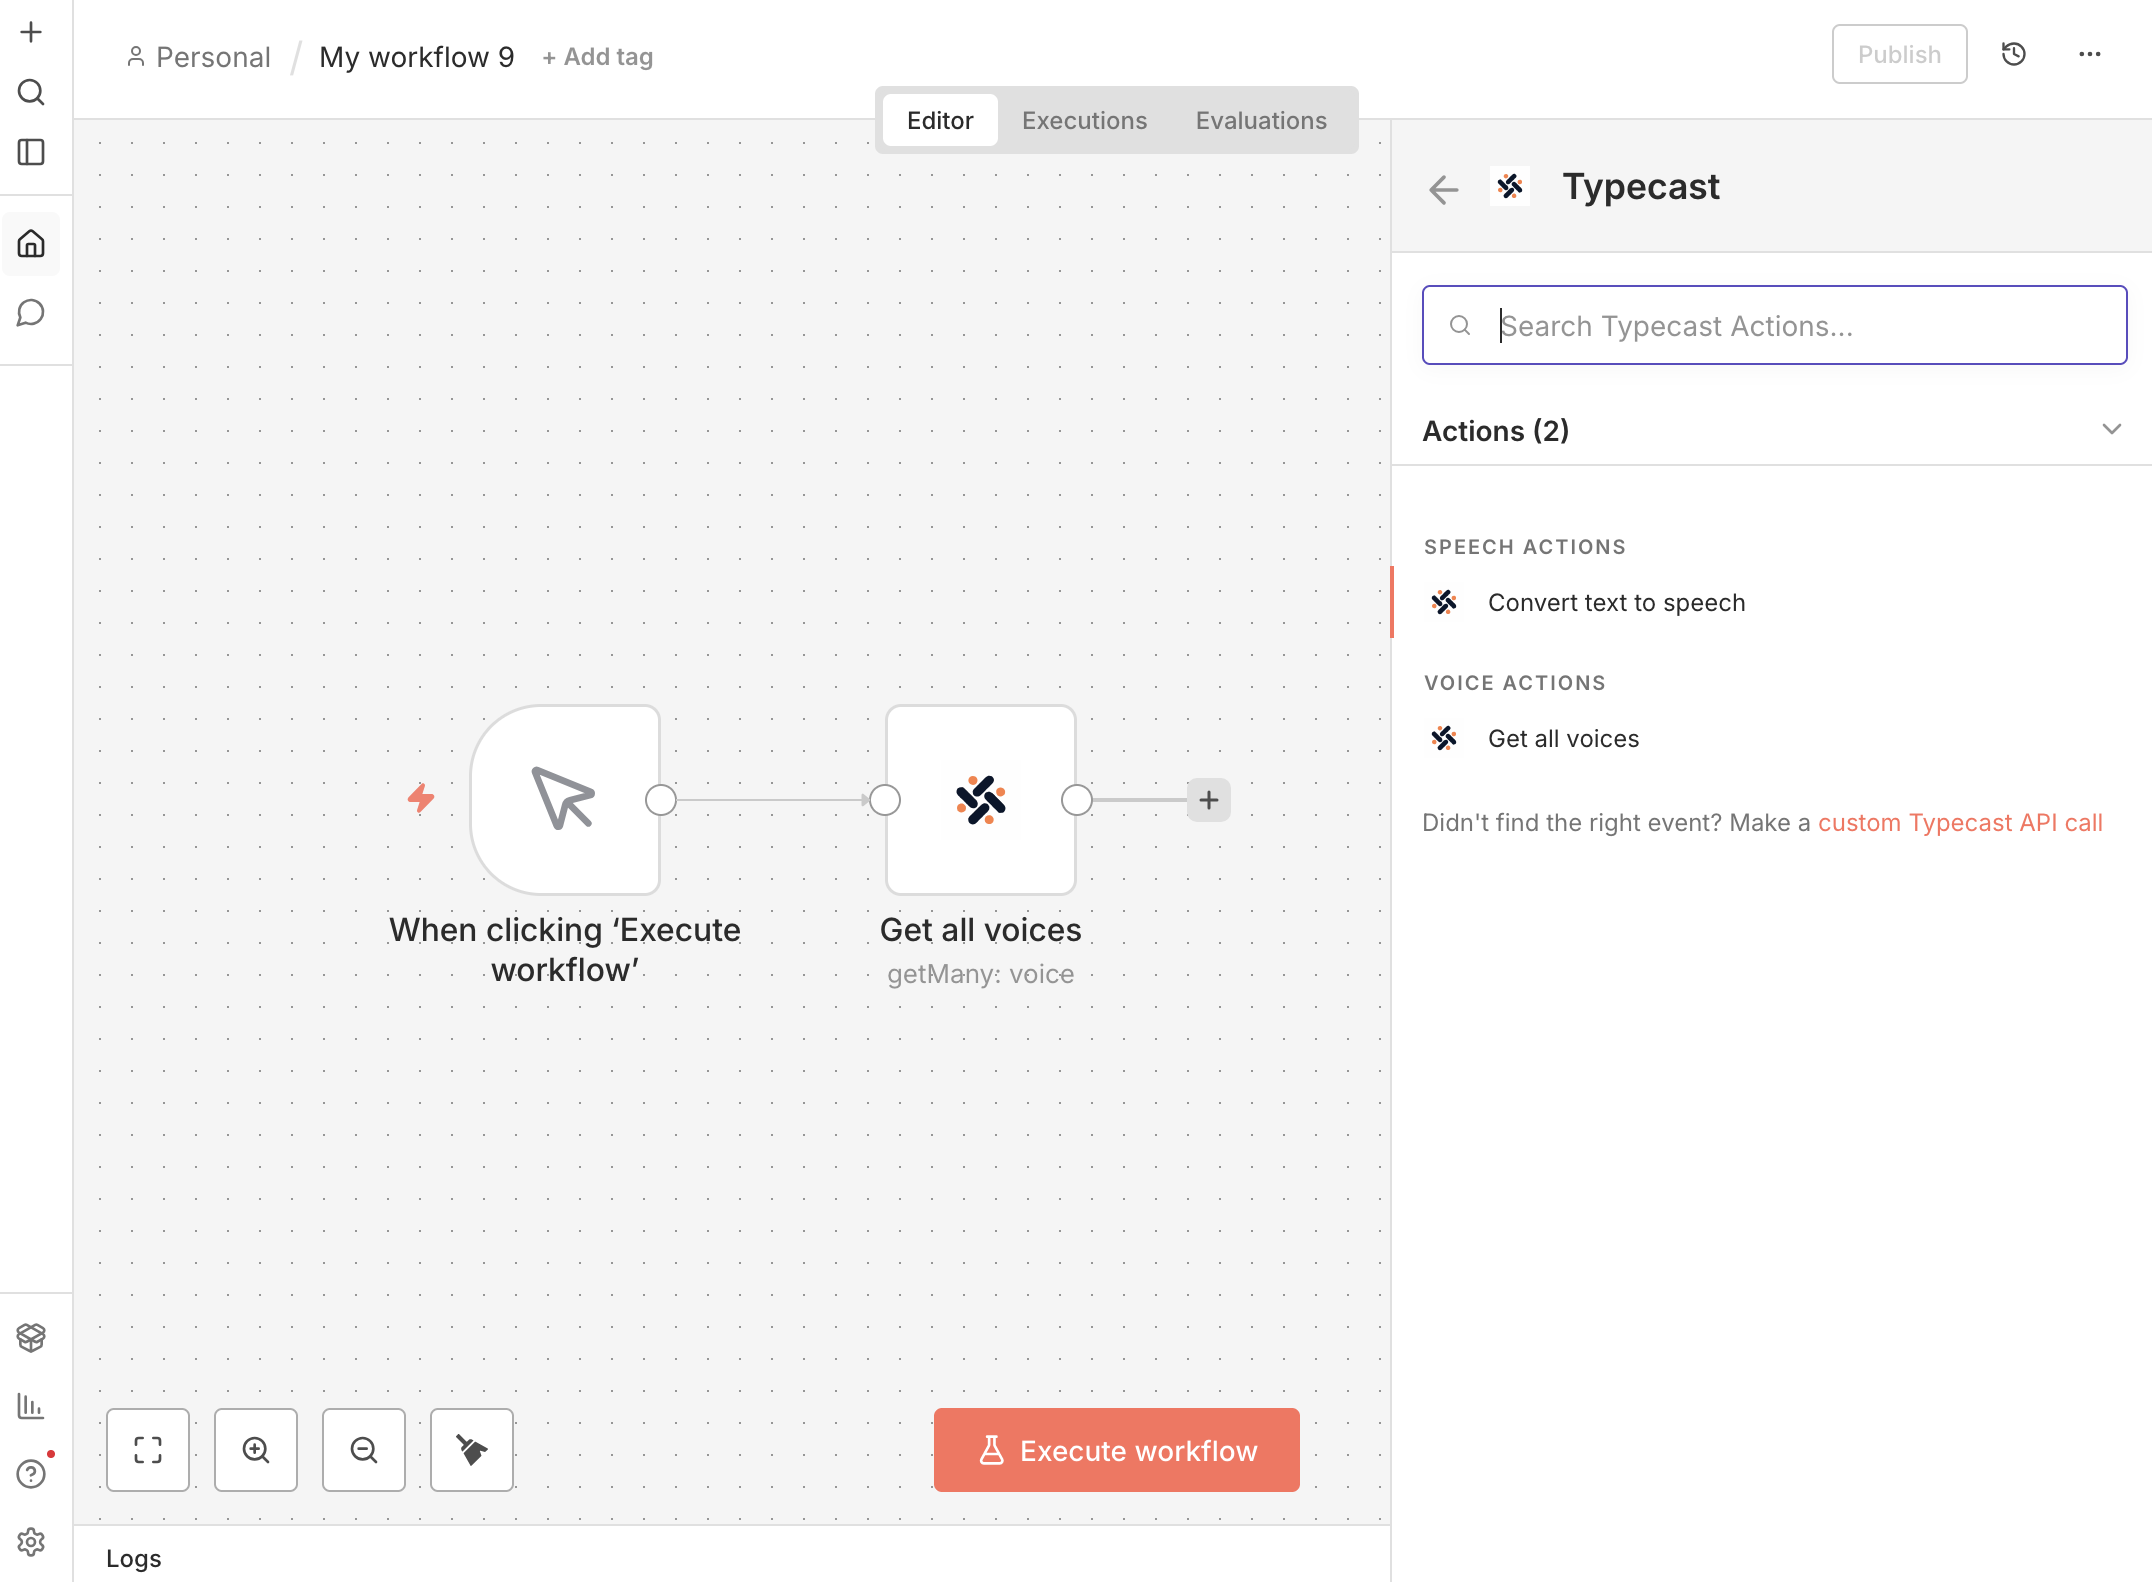2152x1582 pixels.
Task: Select the zoom to fit icon
Action: (x=147, y=1450)
